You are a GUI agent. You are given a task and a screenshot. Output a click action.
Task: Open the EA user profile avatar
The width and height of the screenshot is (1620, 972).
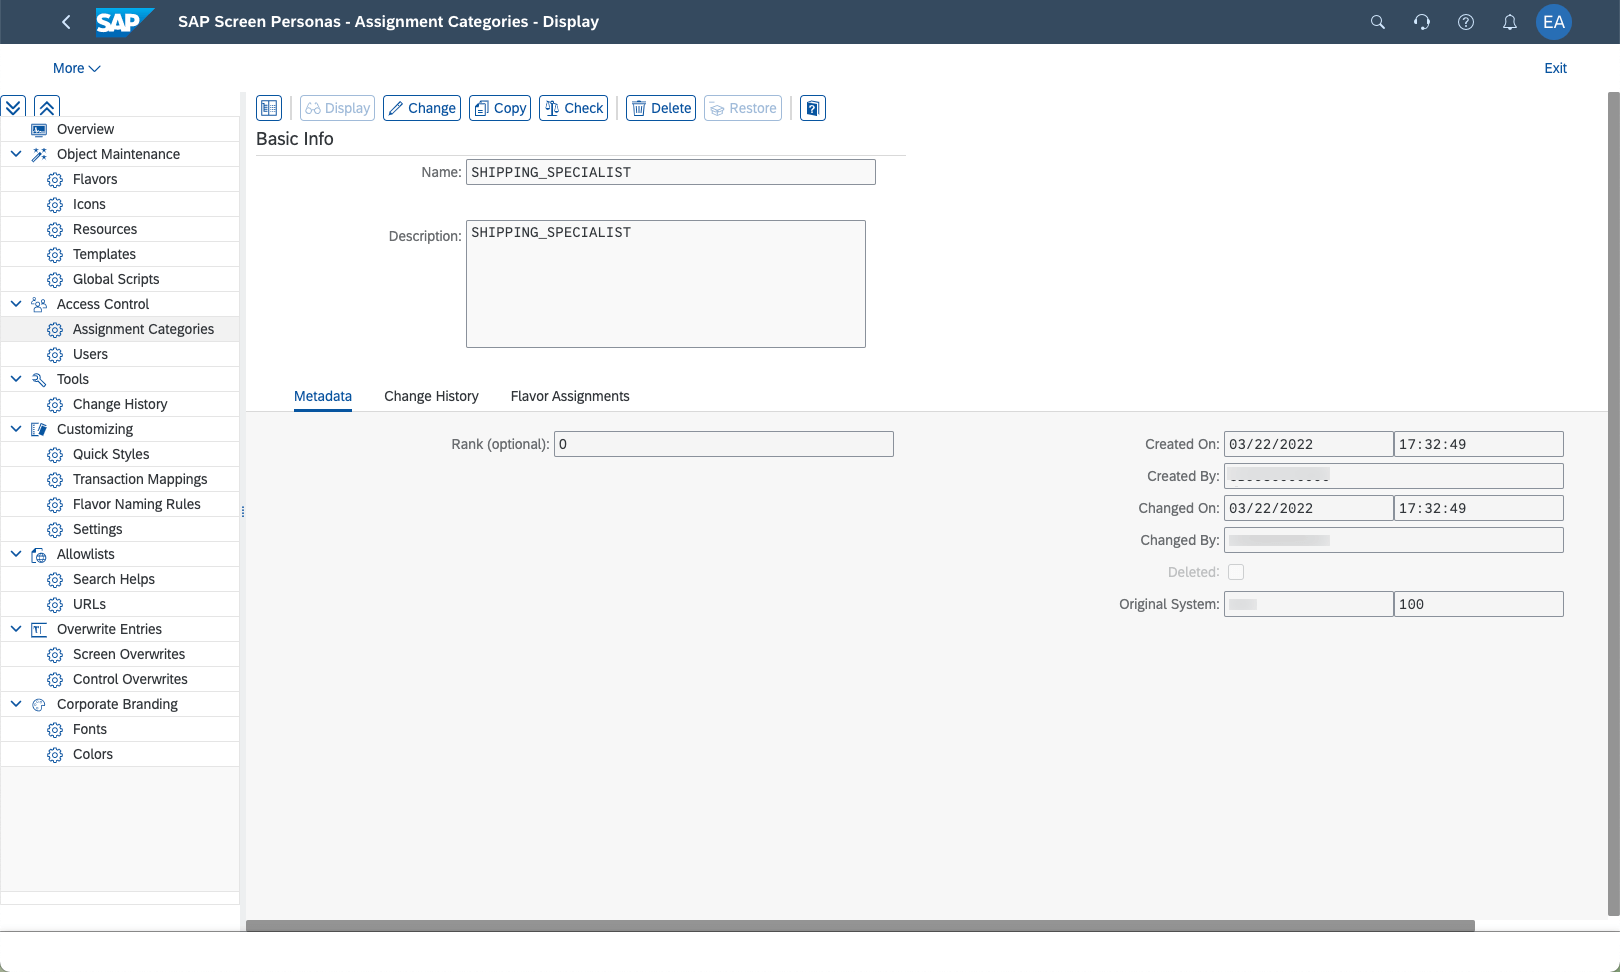1553,22
